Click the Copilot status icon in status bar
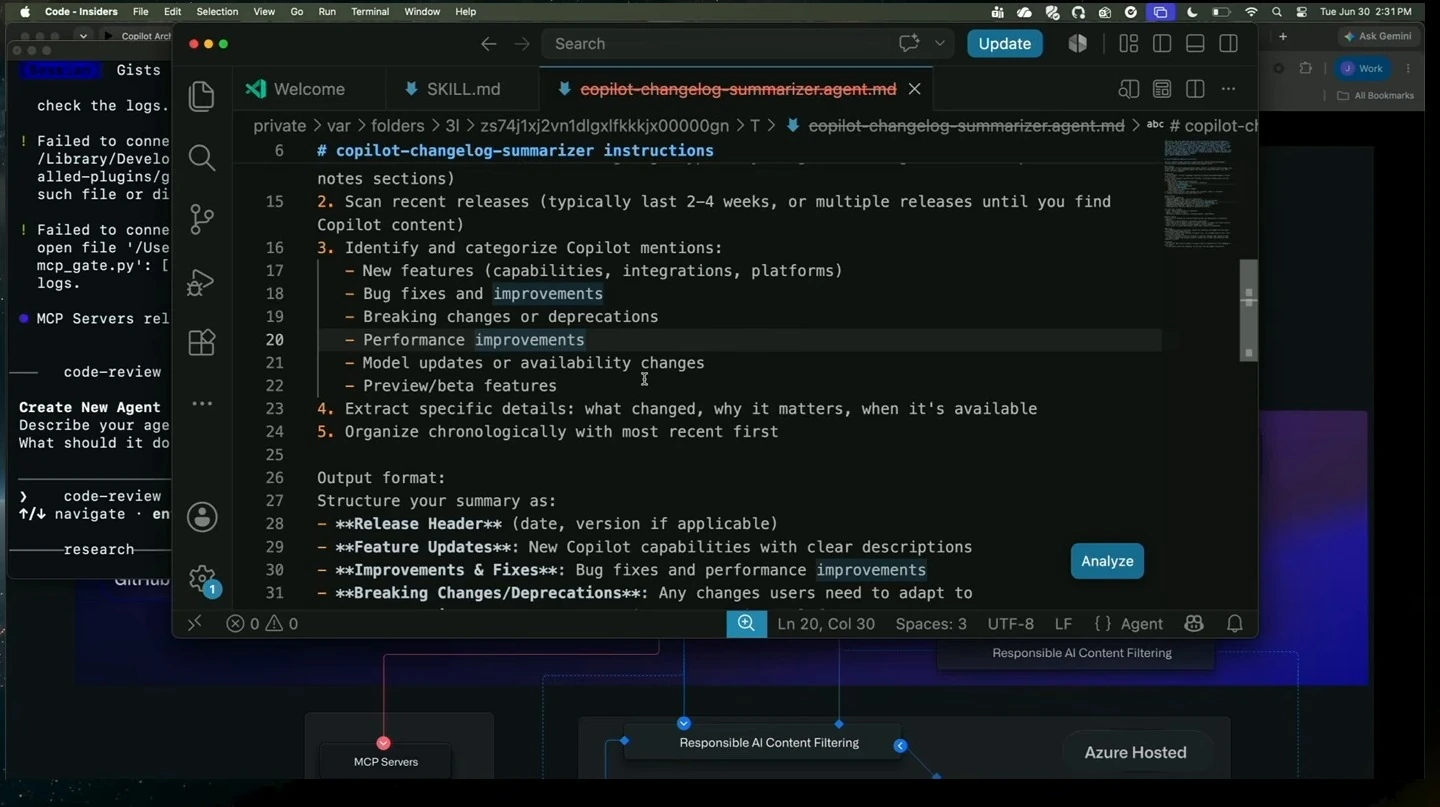 (1194, 623)
